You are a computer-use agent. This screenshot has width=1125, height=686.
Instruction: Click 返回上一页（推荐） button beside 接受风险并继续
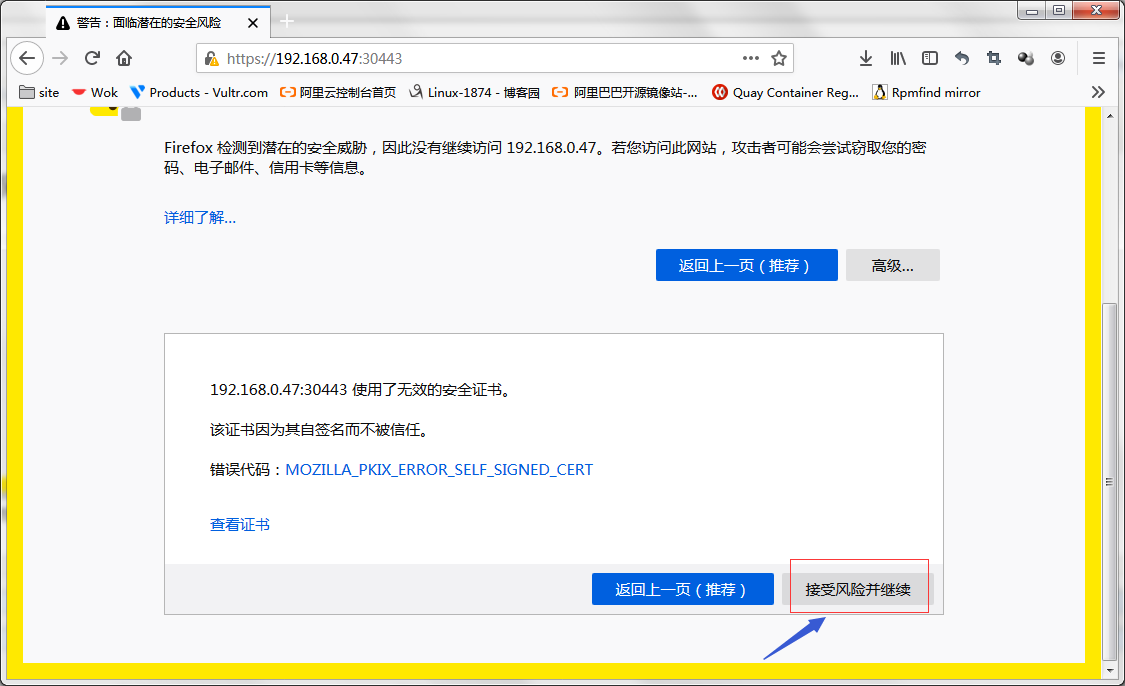(682, 589)
